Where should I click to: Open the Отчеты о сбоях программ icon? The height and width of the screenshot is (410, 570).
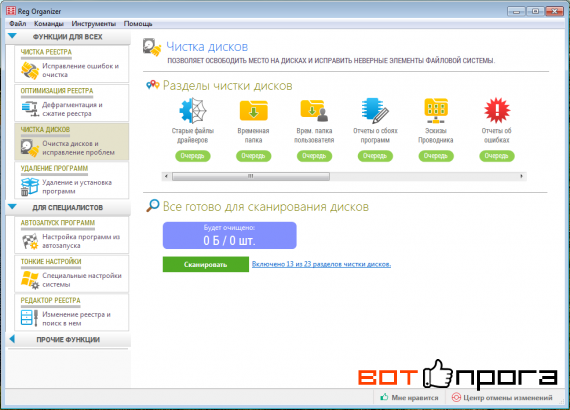pyautogui.click(x=375, y=110)
